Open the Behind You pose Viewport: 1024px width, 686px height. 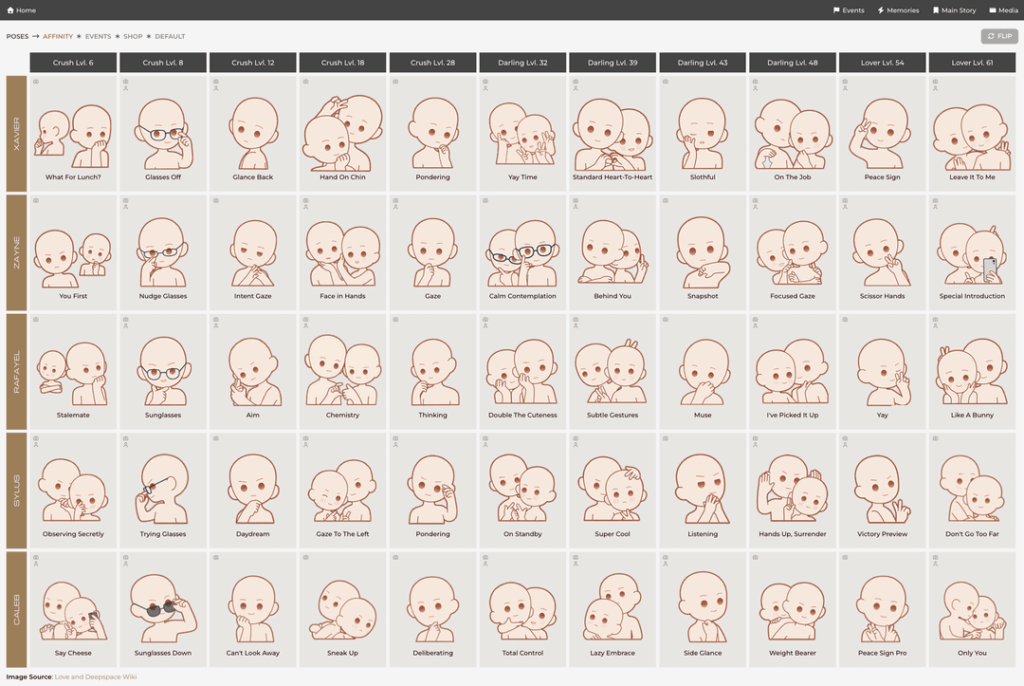[x=613, y=252]
